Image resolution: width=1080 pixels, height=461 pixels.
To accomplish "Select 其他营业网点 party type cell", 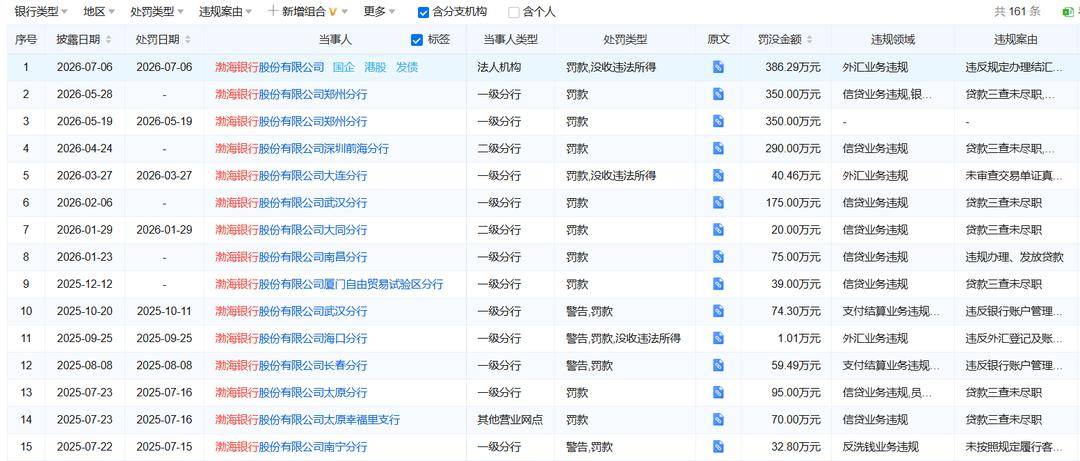I will [x=510, y=420].
